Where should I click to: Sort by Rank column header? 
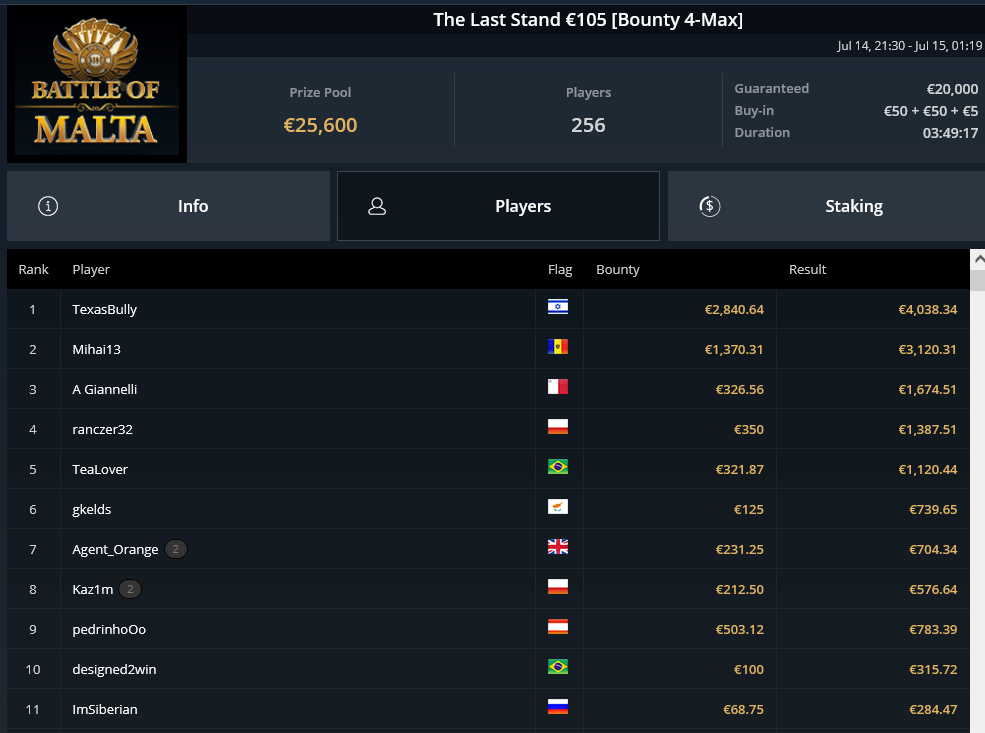pyautogui.click(x=33, y=269)
